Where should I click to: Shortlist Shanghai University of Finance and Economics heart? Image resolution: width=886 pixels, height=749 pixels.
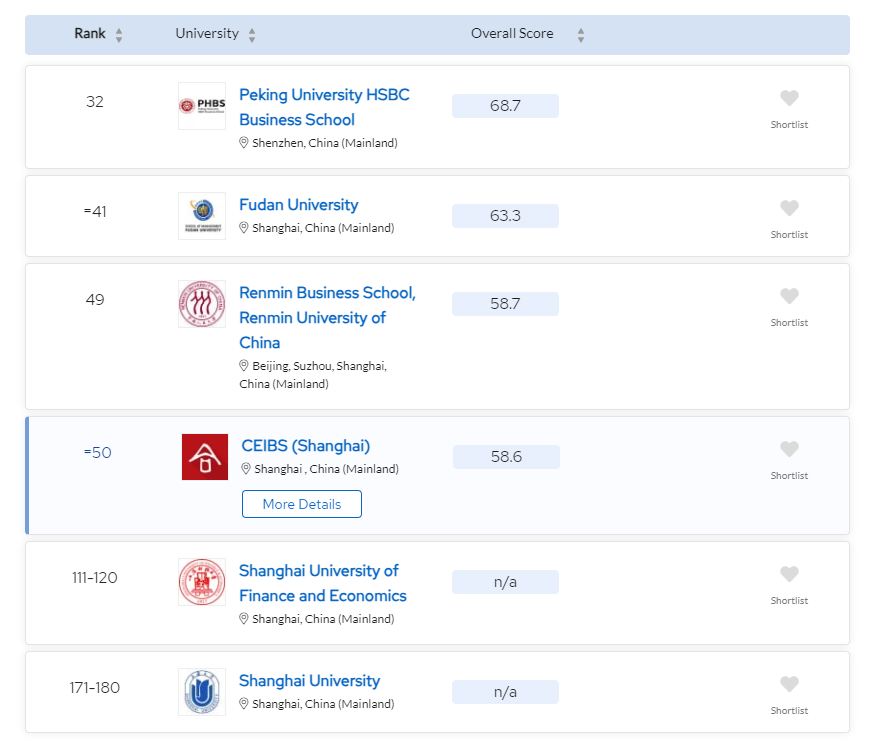(789, 574)
